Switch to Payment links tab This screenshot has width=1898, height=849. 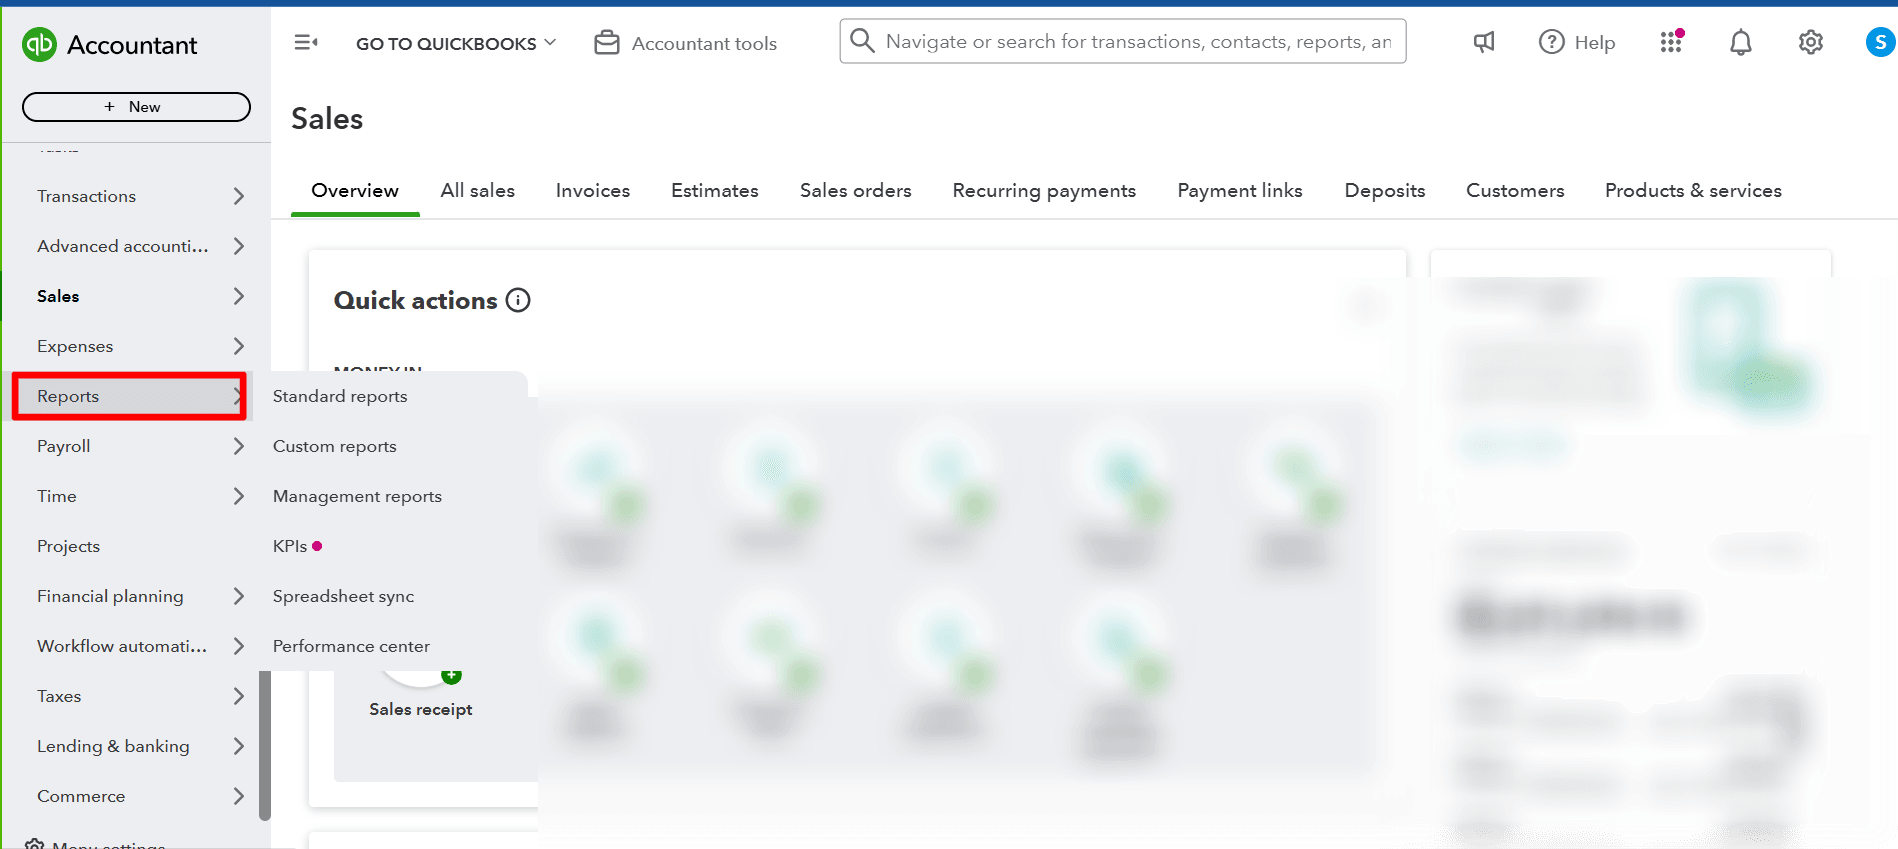(x=1240, y=190)
